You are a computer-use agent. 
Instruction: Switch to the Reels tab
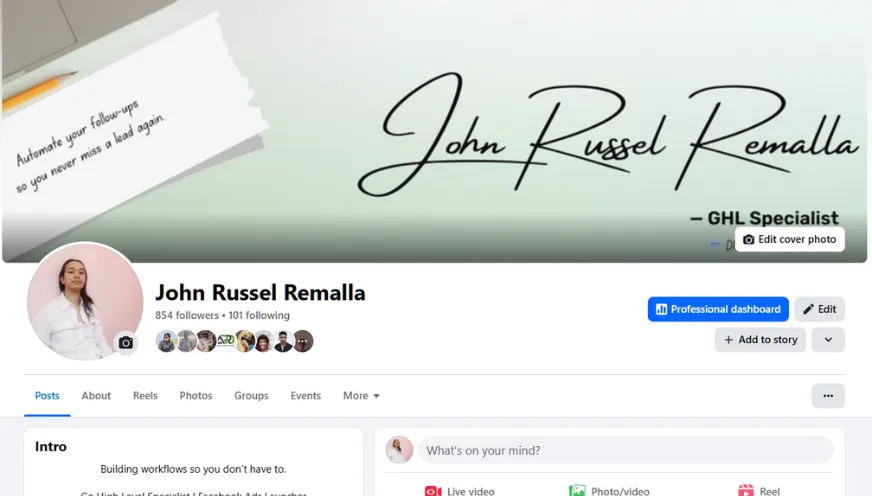coord(145,396)
